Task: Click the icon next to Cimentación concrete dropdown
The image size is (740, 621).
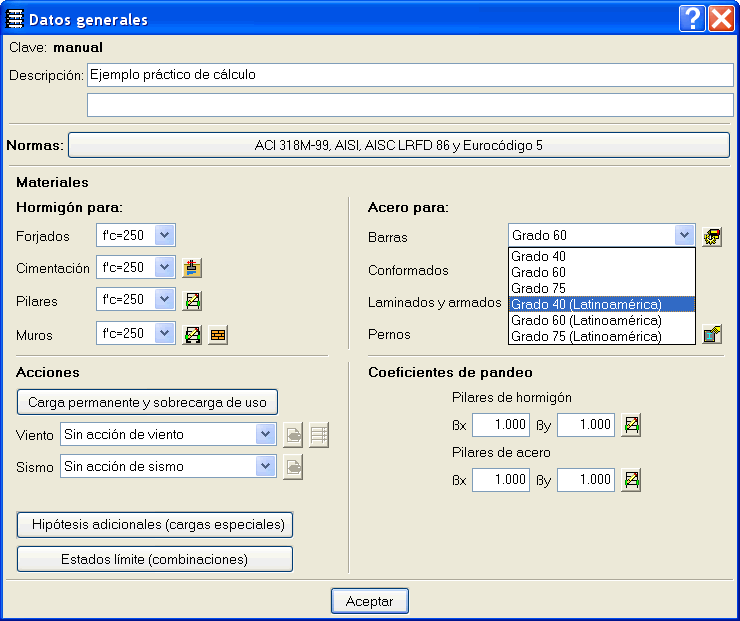Action: point(193,268)
